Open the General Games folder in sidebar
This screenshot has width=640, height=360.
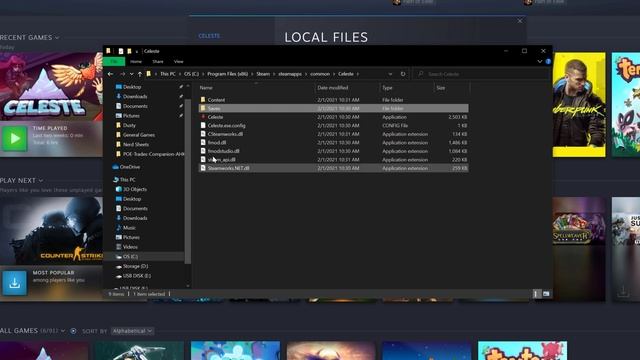point(138,135)
